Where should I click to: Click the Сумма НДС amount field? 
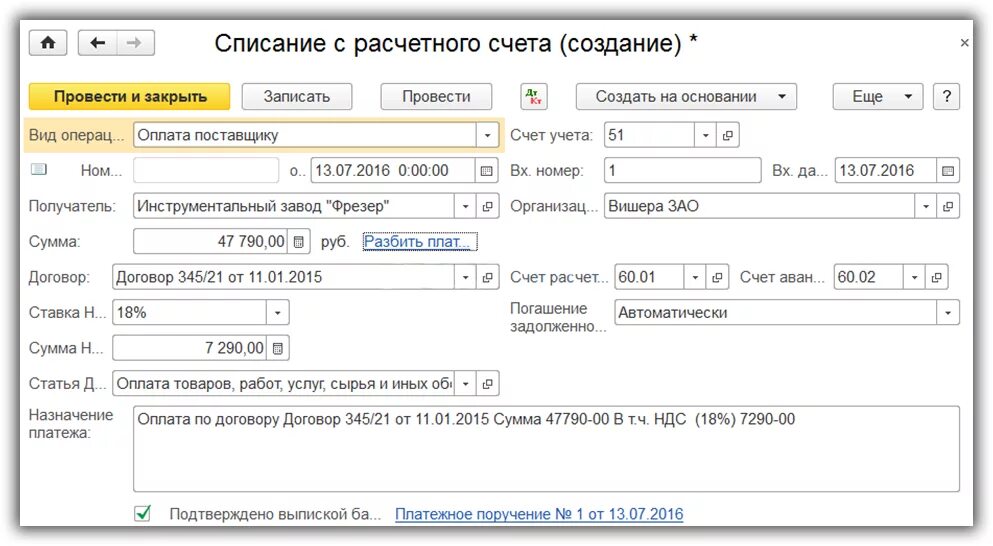(189, 348)
